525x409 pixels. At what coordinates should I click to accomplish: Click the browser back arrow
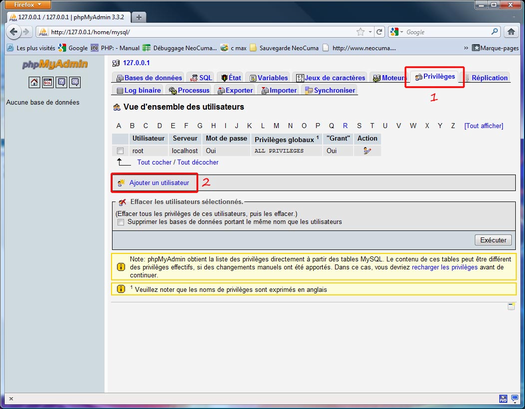coord(13,32)
